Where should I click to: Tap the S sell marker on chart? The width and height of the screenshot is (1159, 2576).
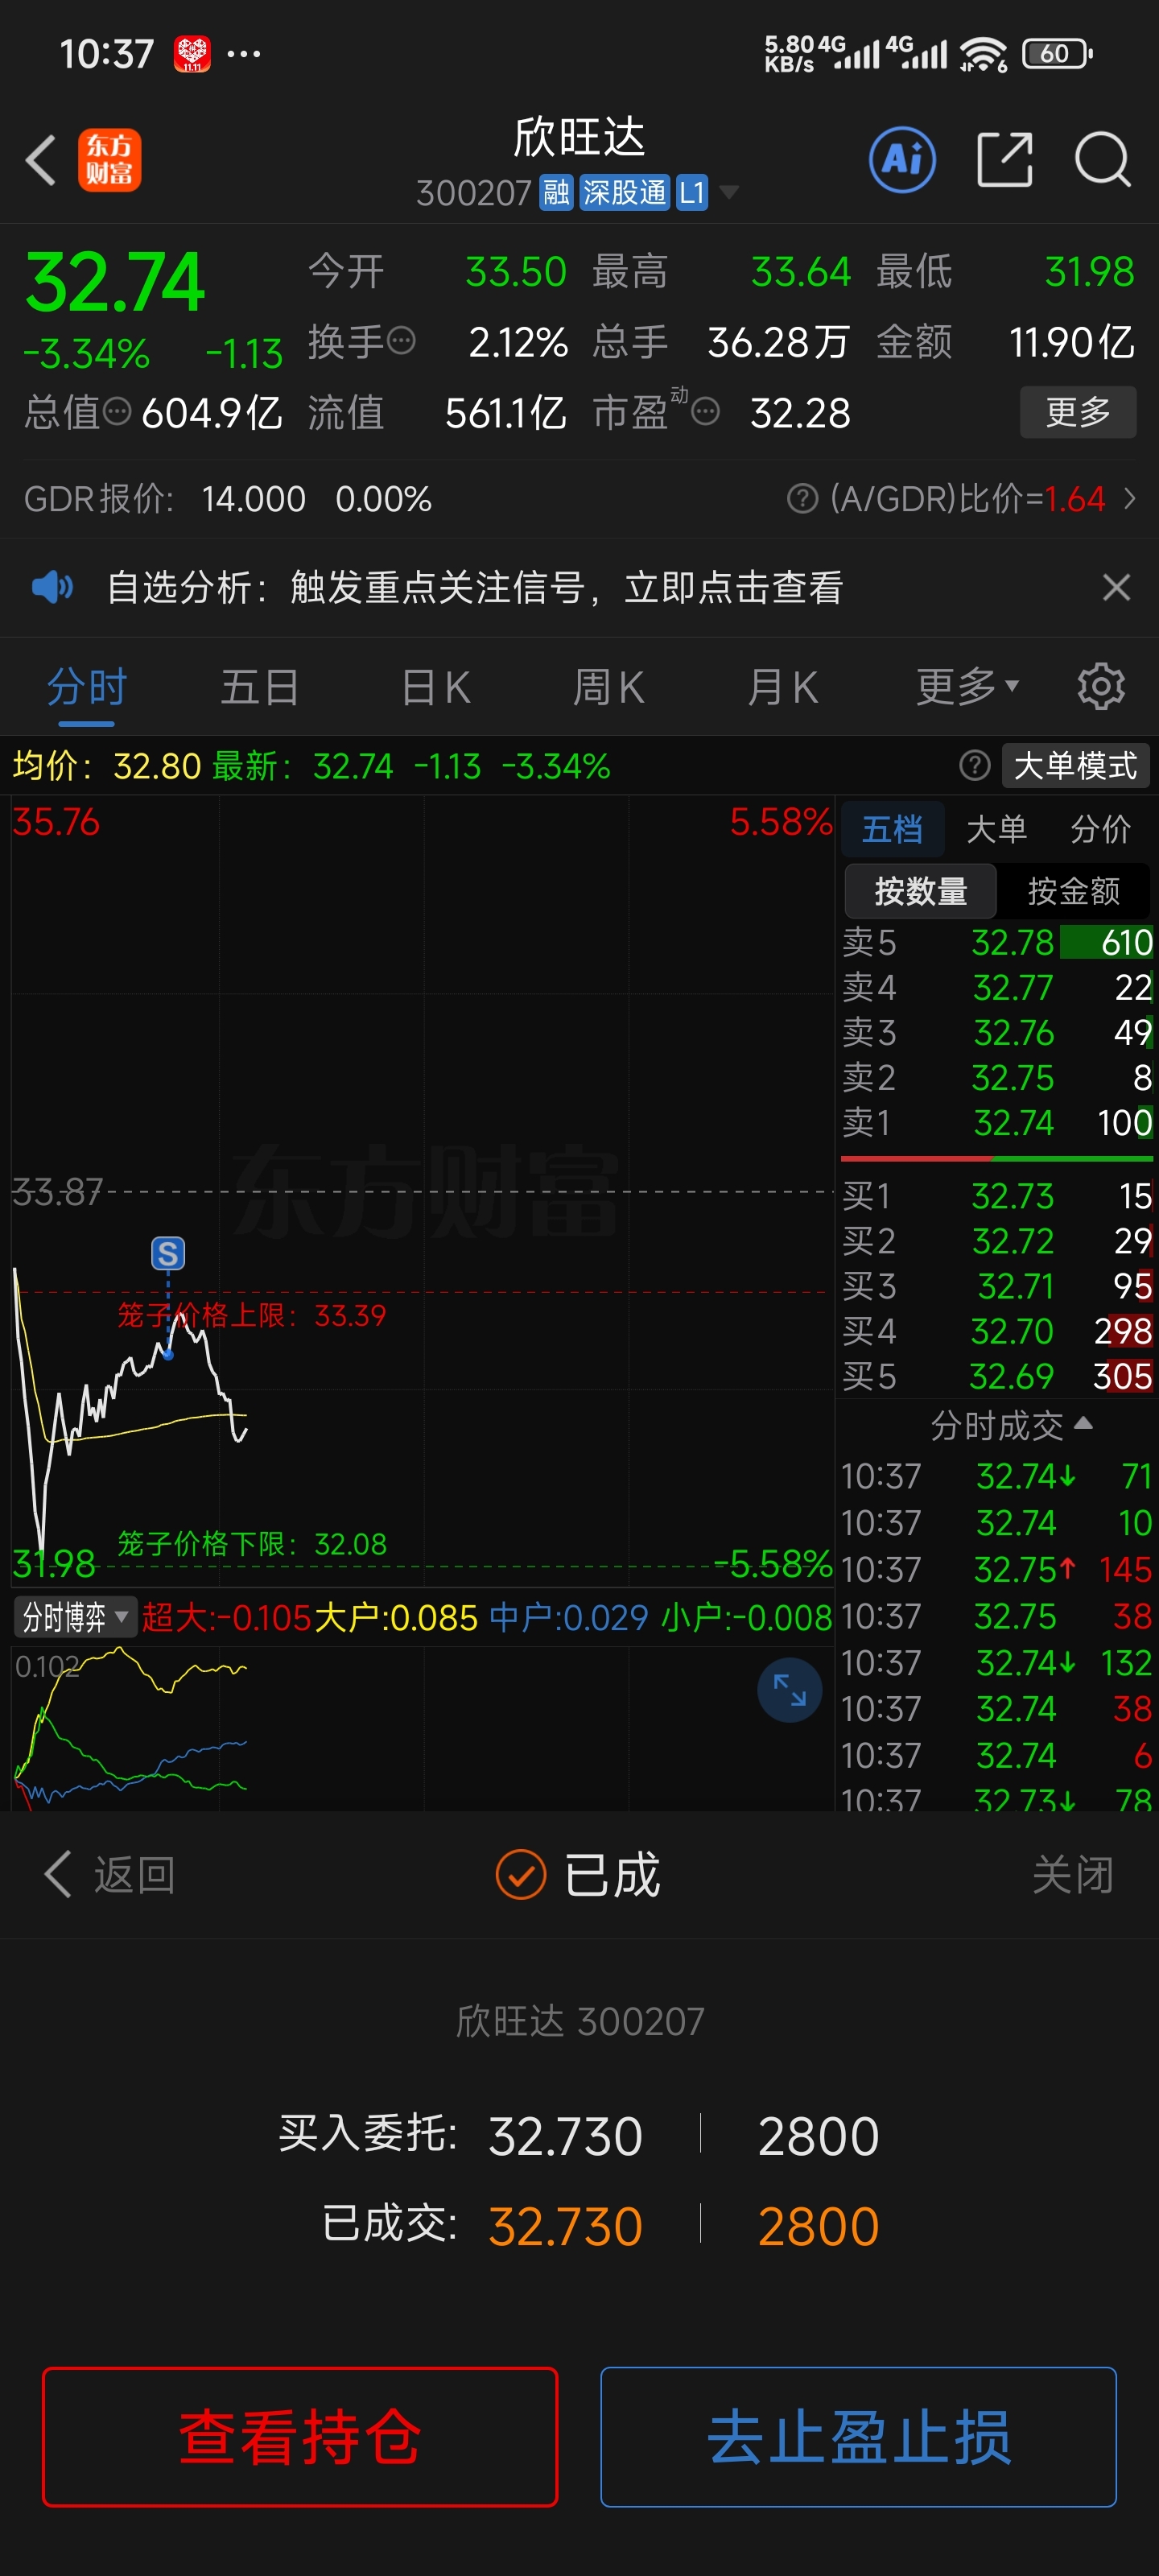(x=168, y=1253)
